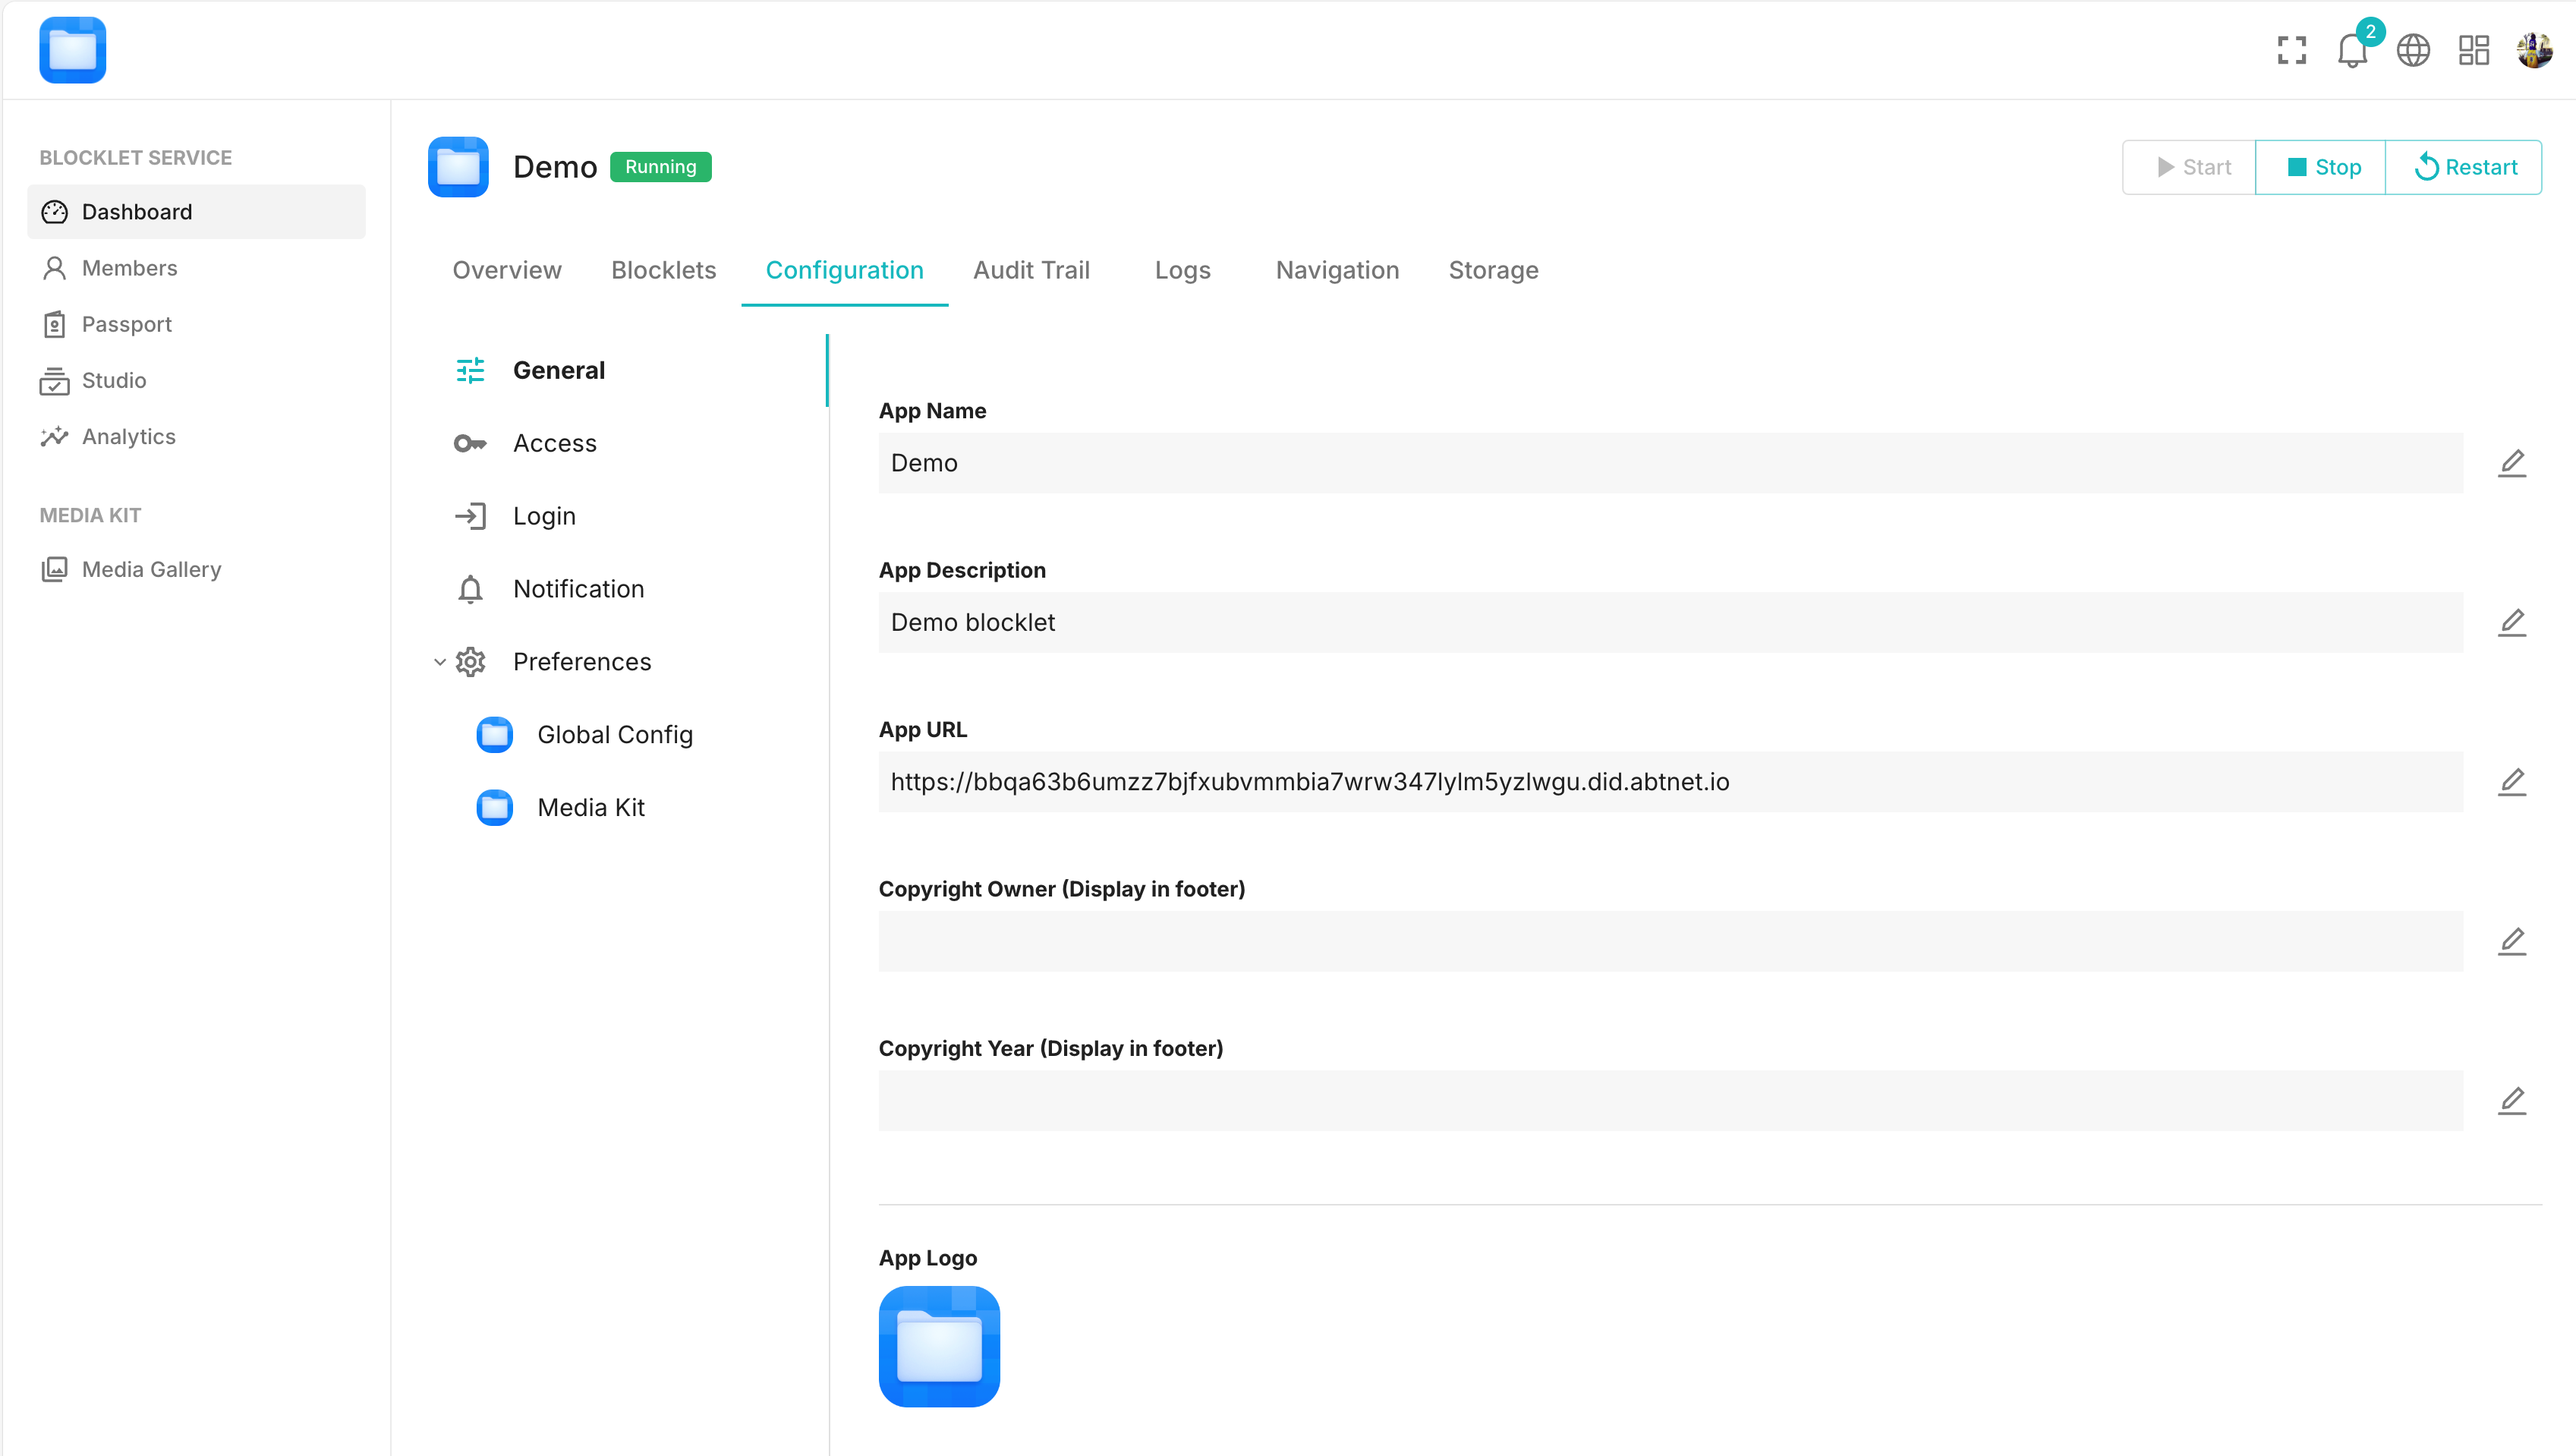Open the Global Config preferences
Screen dimensions: 2576x1456
point(614,734)
